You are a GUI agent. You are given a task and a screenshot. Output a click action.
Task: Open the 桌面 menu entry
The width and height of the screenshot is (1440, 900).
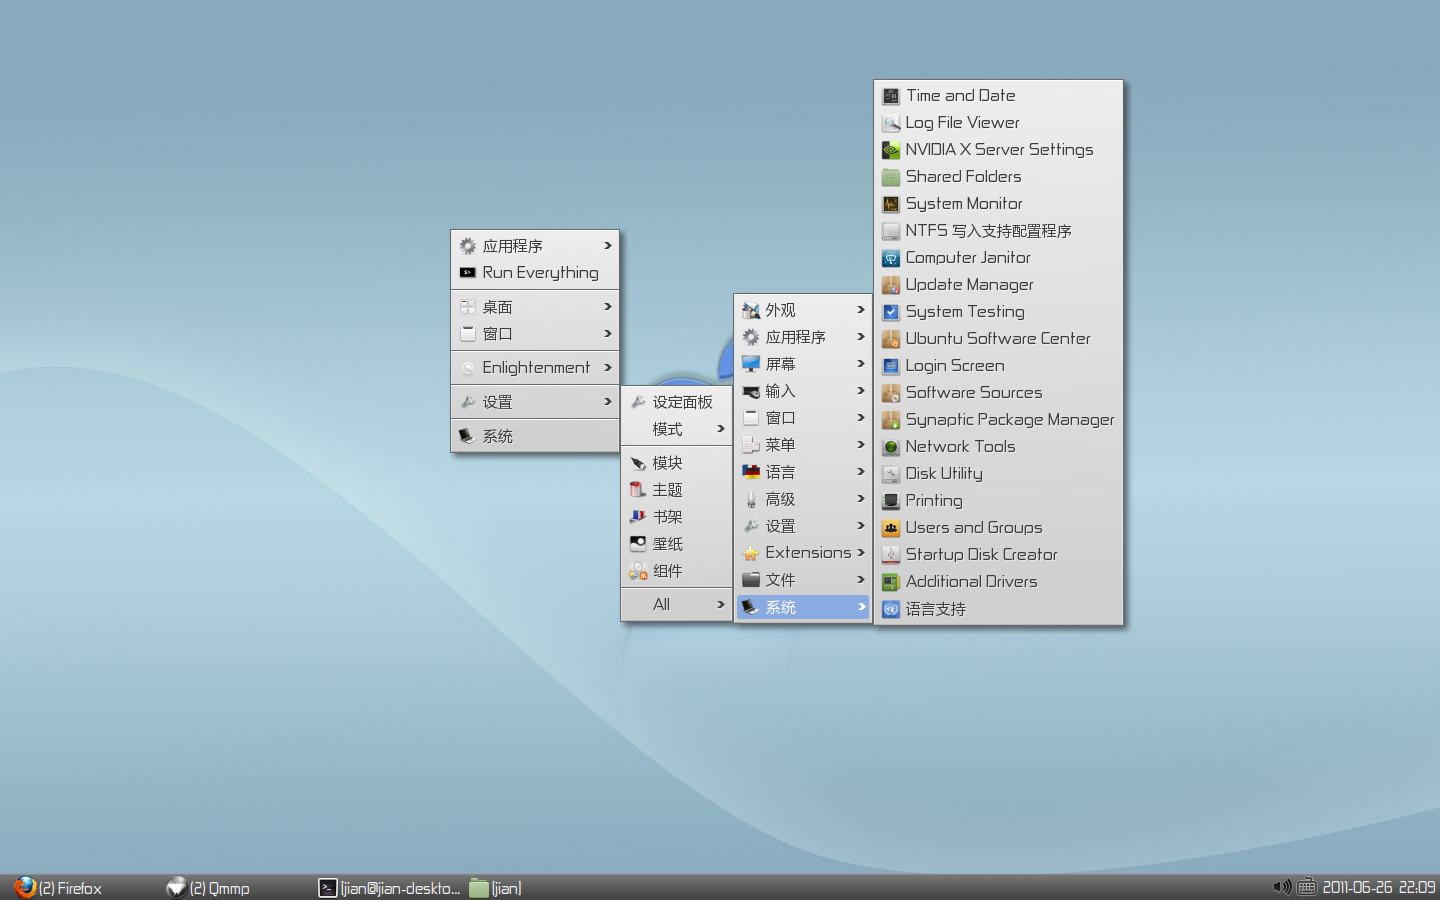[535, 307]
